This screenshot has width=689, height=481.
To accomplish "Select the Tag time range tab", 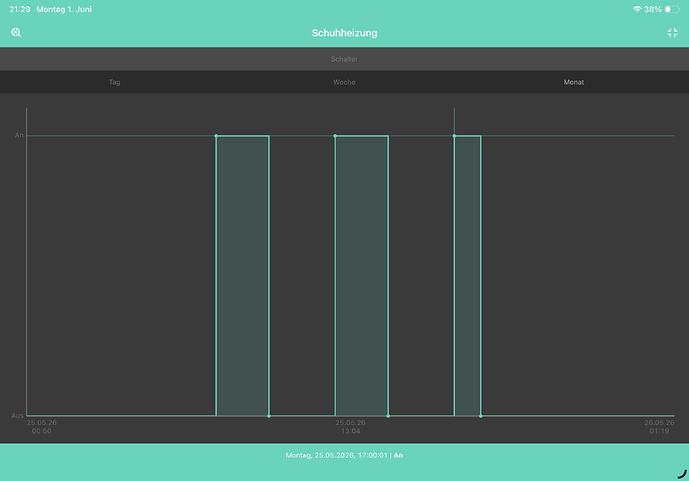I will (114, 82).
